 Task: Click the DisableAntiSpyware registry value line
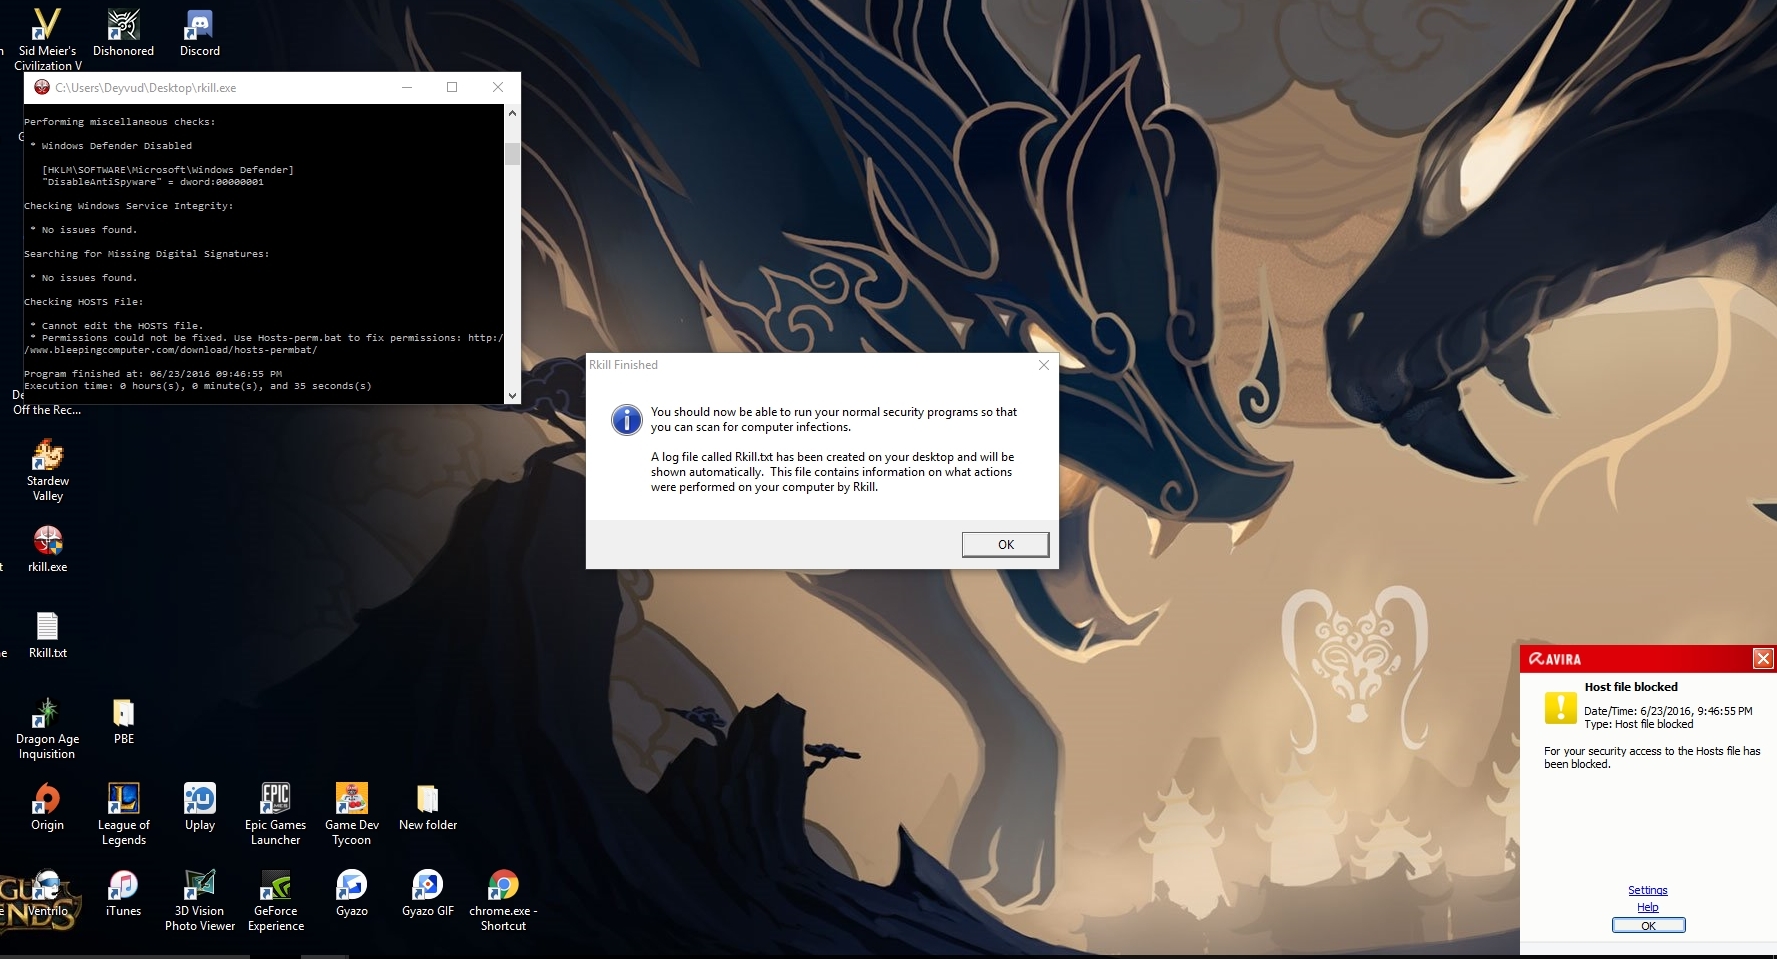coord(153,182)
